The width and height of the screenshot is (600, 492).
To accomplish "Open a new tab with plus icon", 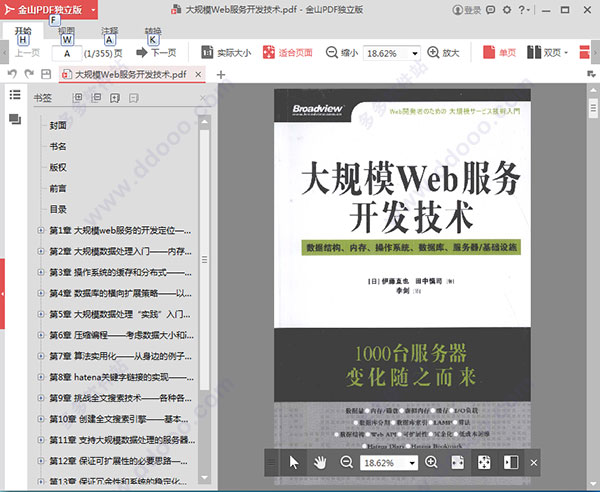I will click(221, 75).
